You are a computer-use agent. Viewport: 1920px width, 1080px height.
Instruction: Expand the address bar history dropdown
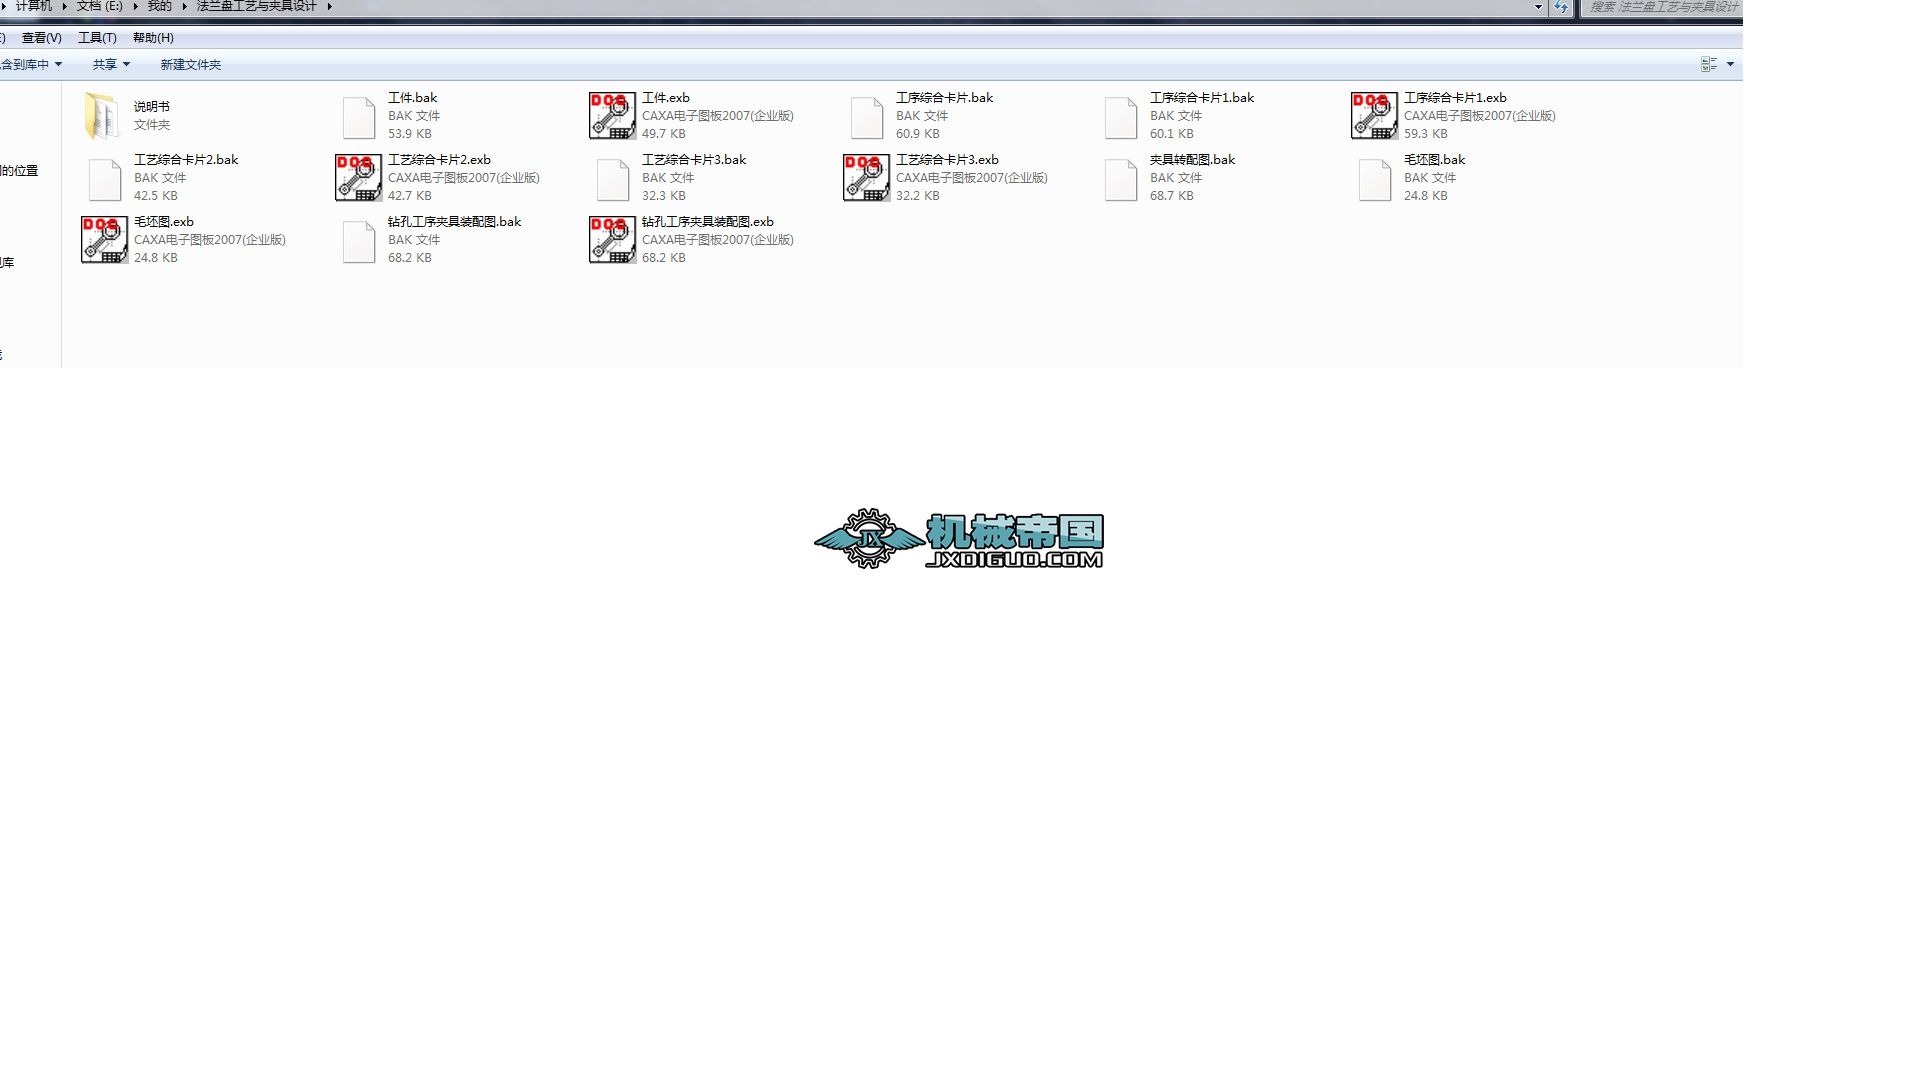pos(1538,7)
